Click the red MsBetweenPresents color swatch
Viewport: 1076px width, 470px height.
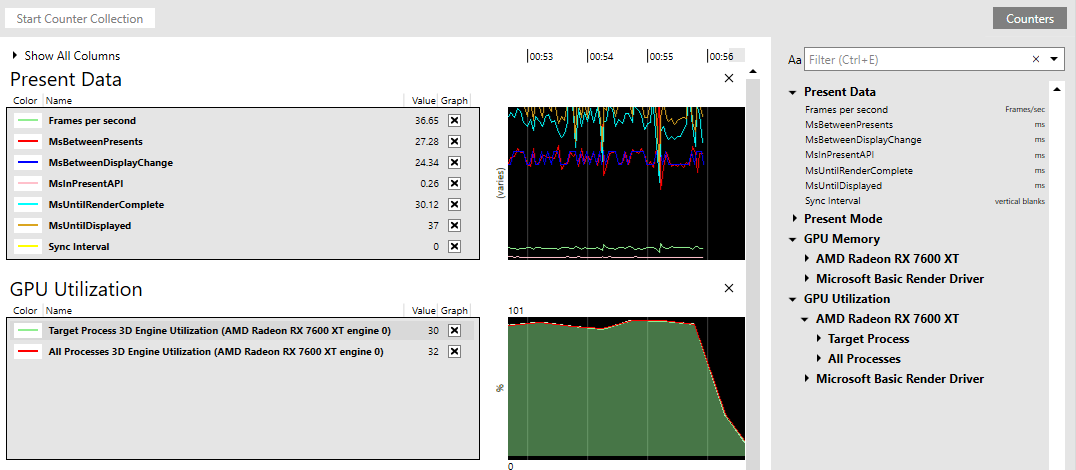(x=28, y=142)
